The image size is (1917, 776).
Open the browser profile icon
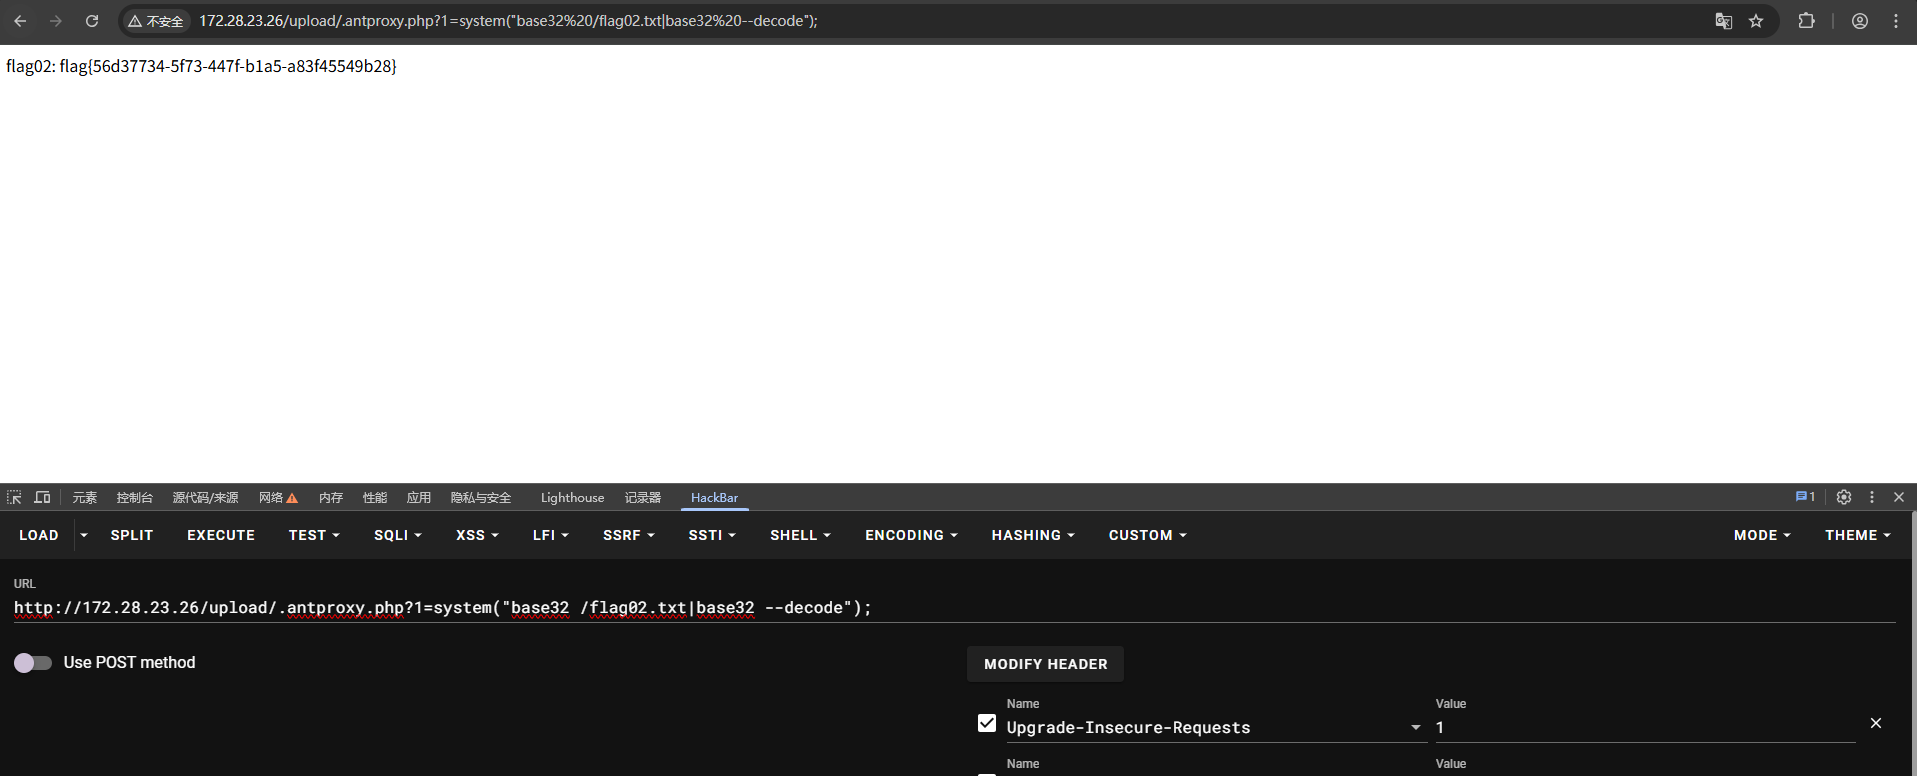click(1860, 21)
